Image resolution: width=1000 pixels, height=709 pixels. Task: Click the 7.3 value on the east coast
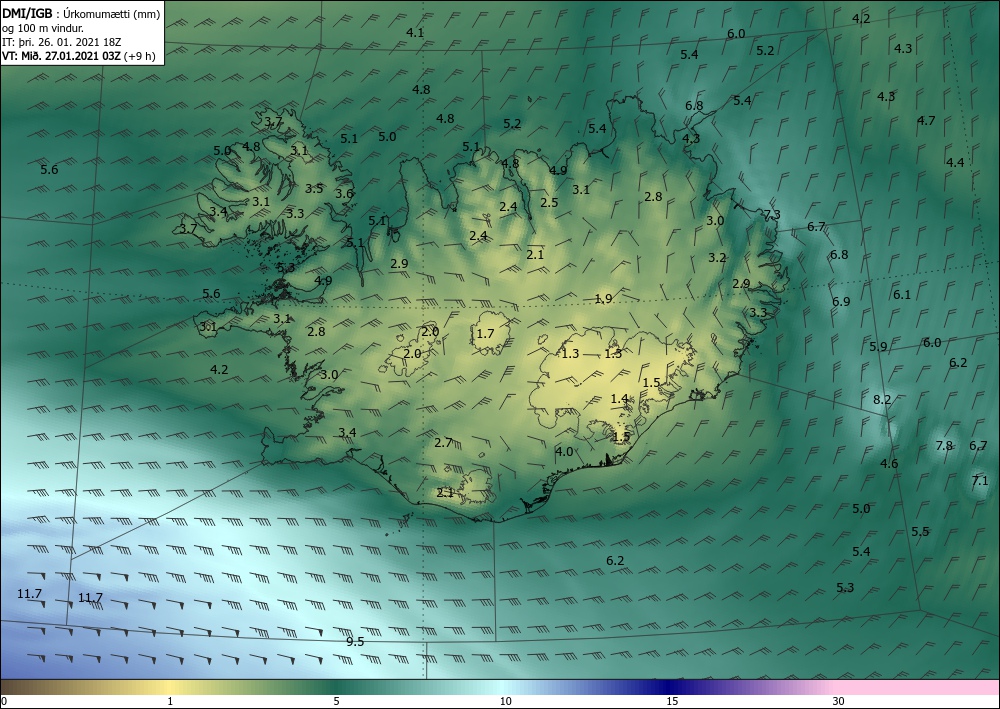pyautogui.click(x=772, y=215)
